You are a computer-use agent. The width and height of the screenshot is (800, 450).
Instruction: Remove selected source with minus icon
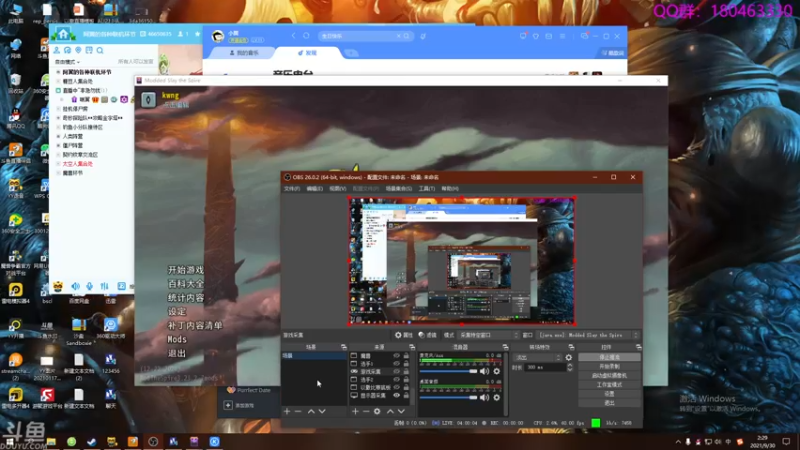click(366, 411)
